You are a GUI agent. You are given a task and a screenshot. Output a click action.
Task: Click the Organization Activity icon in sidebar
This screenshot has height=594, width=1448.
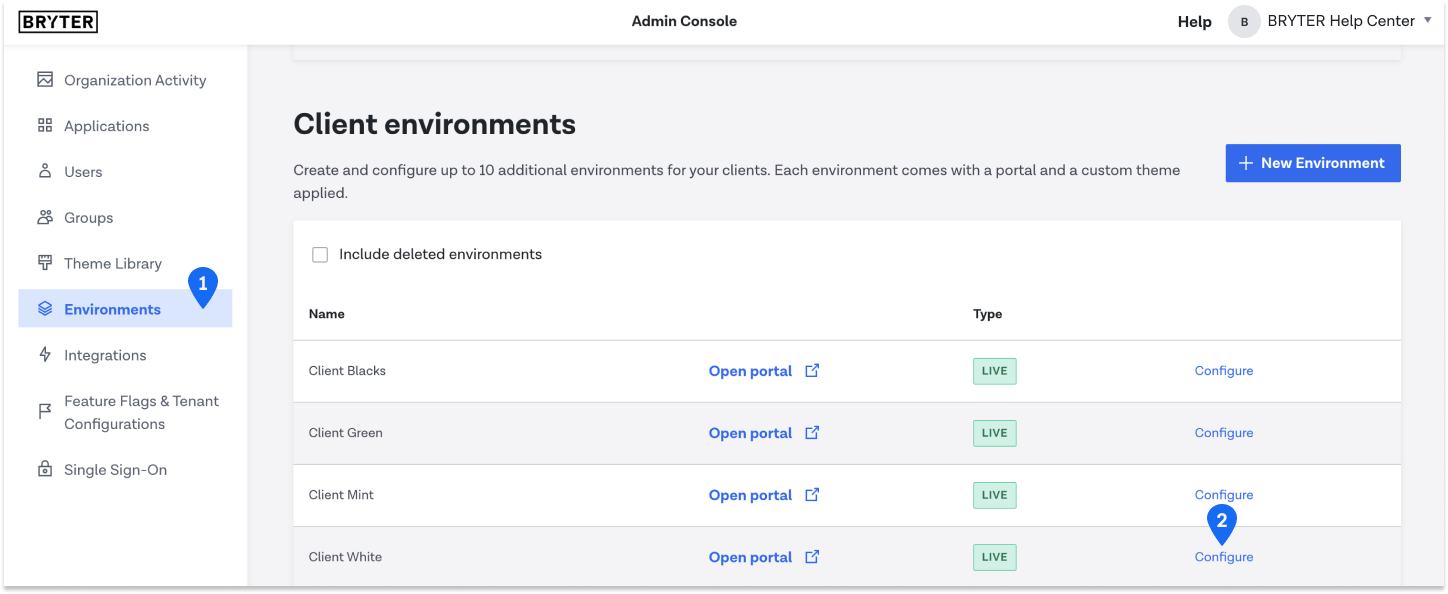(44, 79)
